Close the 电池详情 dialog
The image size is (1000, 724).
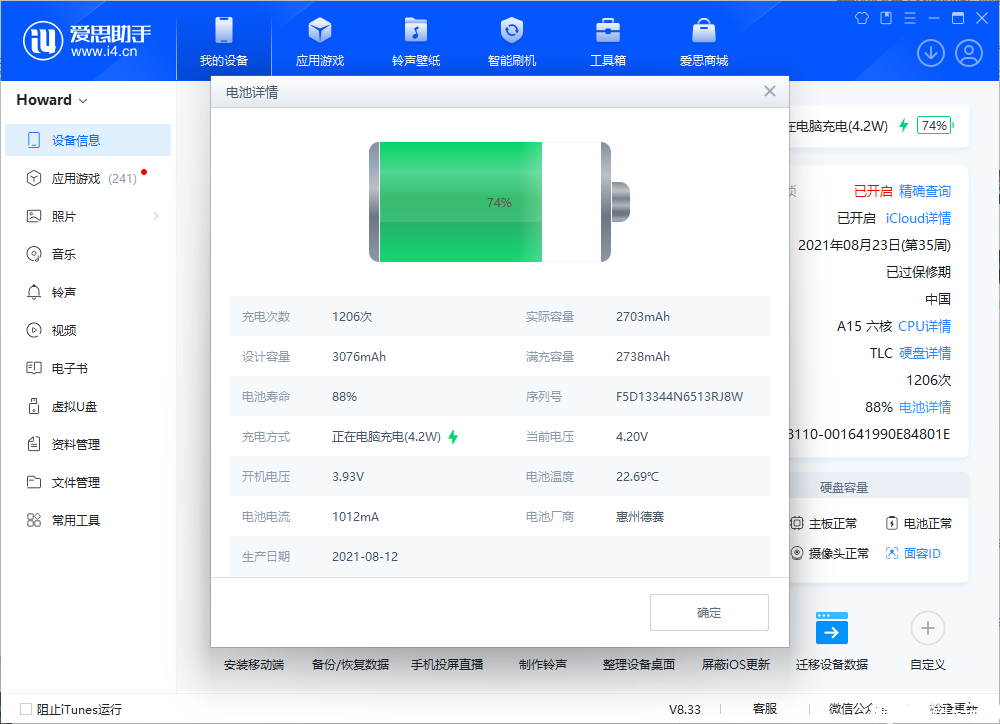(770, 91)
